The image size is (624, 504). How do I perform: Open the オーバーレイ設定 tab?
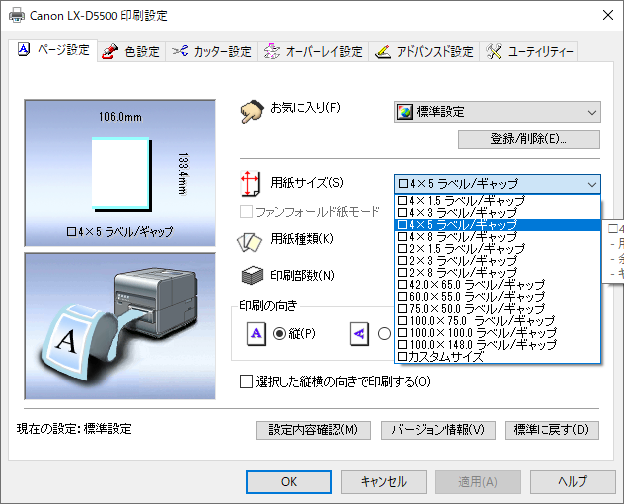tap(313, 51)
